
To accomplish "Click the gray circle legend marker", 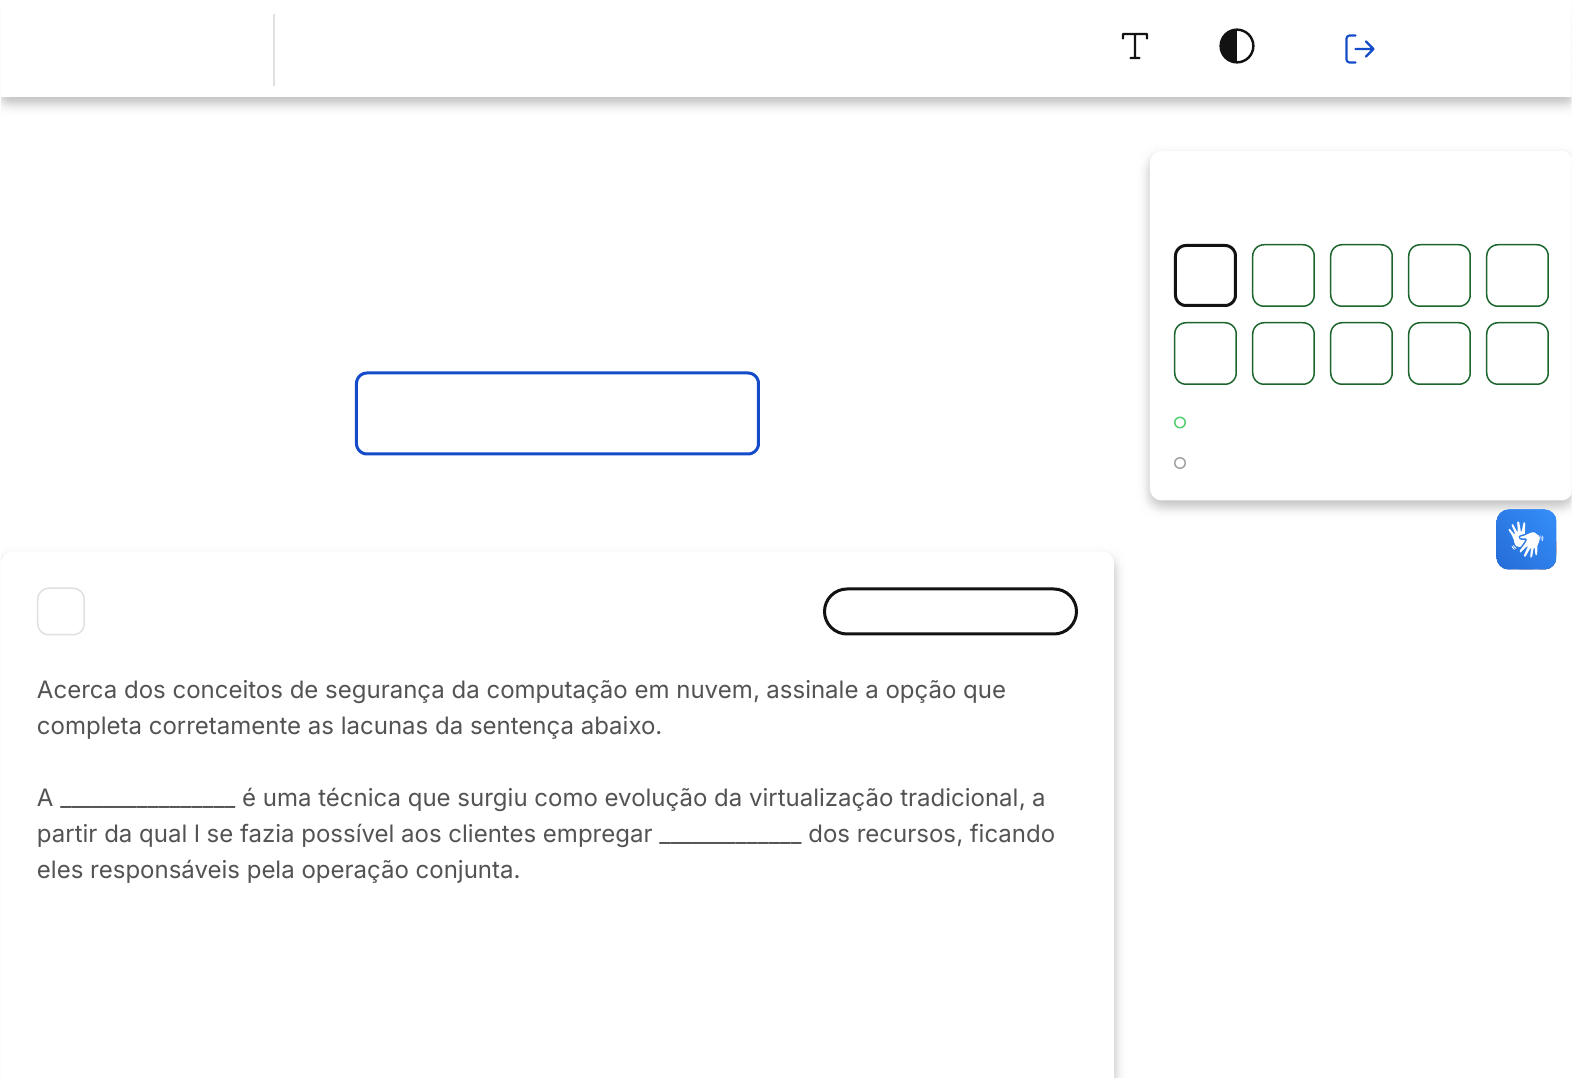I will point(1180,463).
